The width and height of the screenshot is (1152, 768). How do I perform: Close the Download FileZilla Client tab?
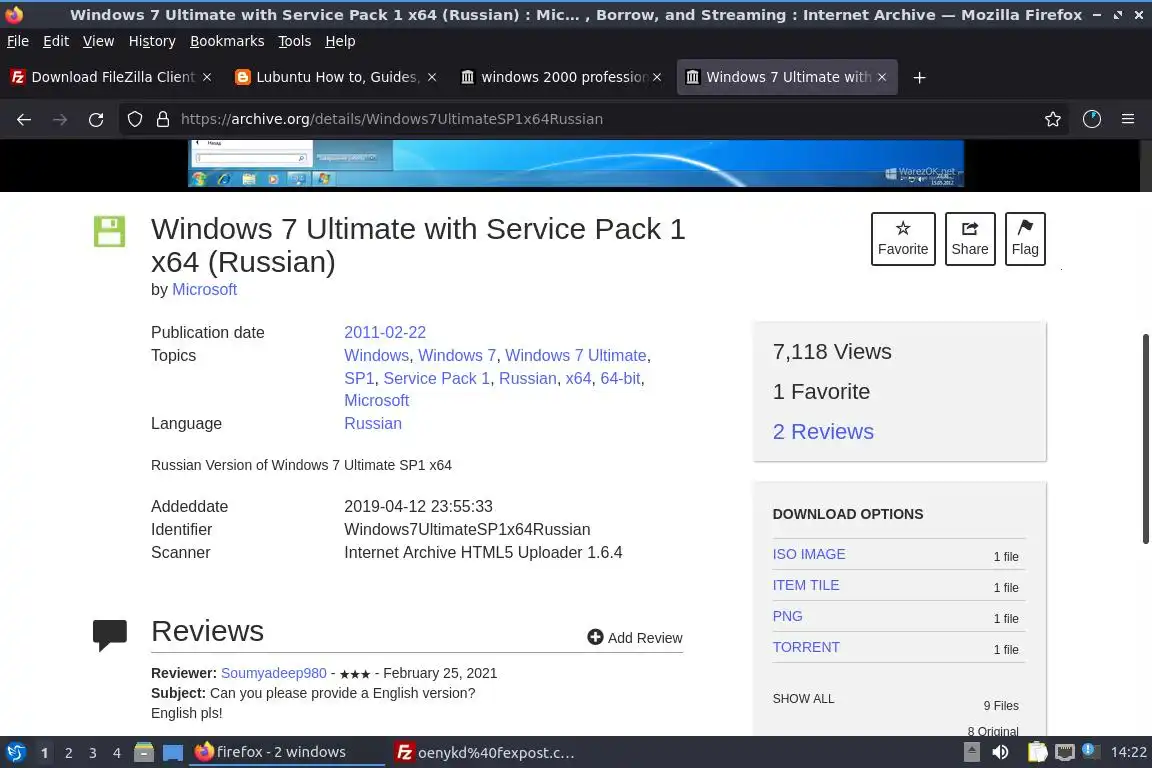tap(207, 77)
